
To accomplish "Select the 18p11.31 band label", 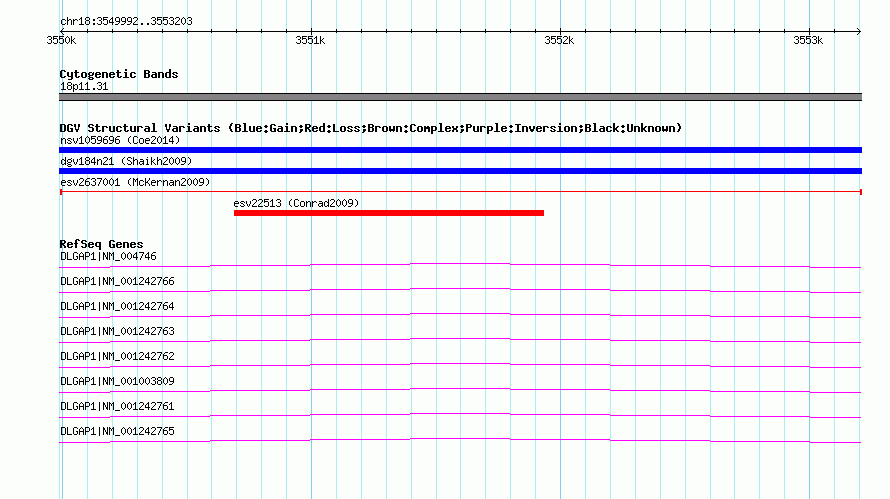I will coord(84,86).
